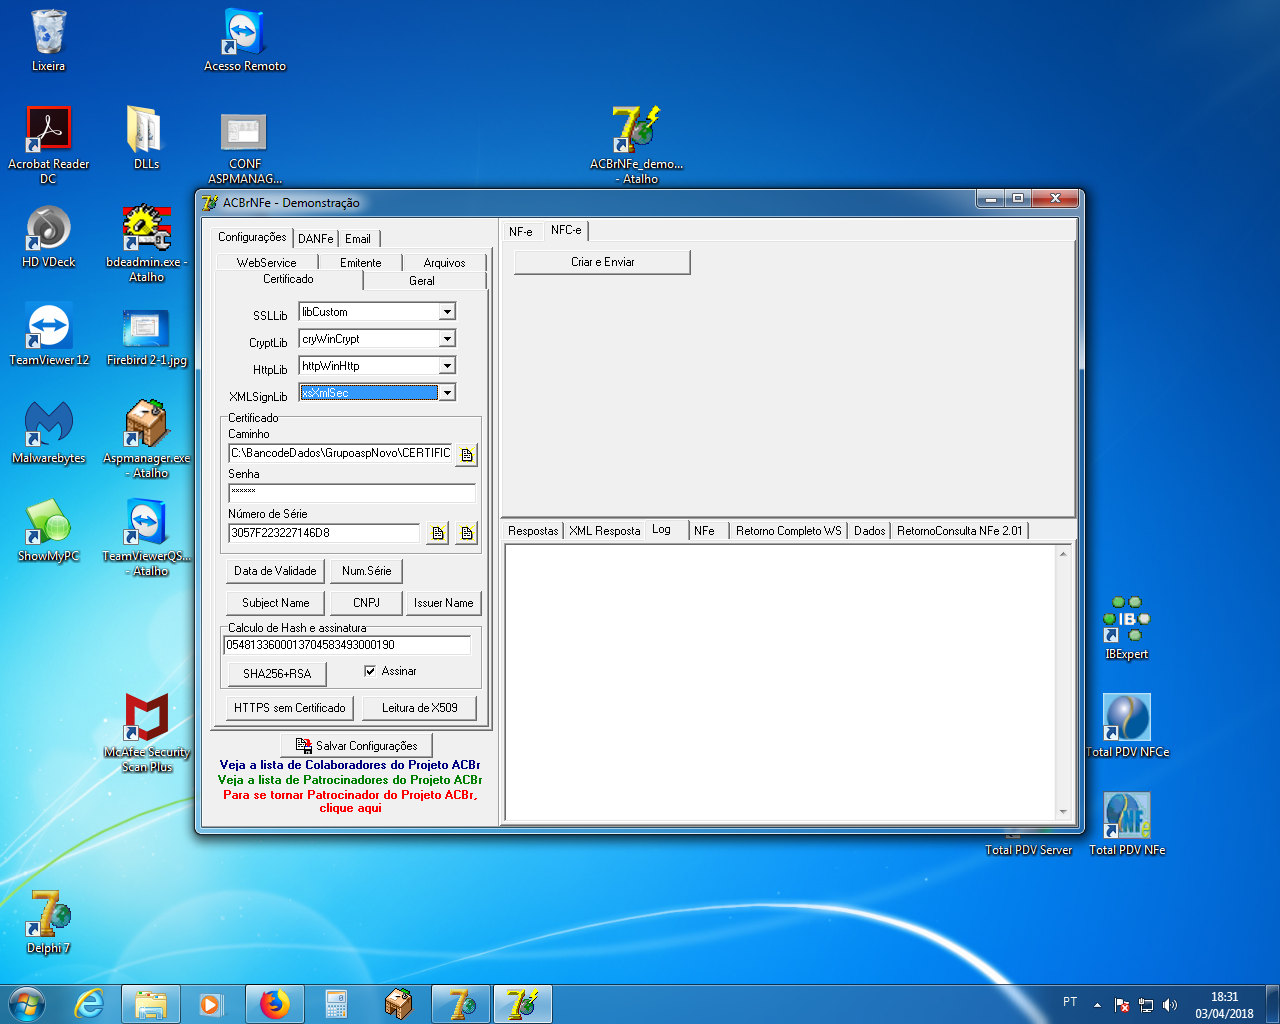The width and height of the screenshot is (1280, 1024).
Task: Open the Emitente sub-tab
Action: click(x=360, y=263)
